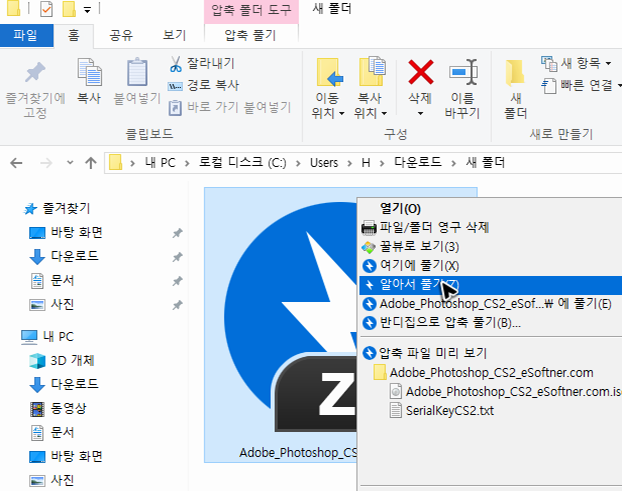Image resolution: width=622 pixels, height=491 pixels.
Task: Click SerialKeyCS2.txt in archive preview
Action: tap(442, 410)
